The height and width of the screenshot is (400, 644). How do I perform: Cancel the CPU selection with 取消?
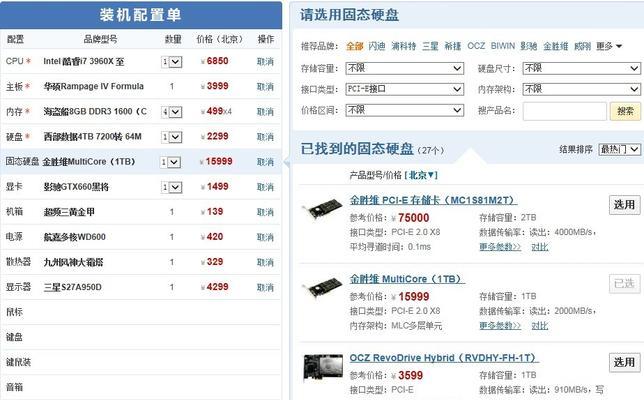point(265,62)
